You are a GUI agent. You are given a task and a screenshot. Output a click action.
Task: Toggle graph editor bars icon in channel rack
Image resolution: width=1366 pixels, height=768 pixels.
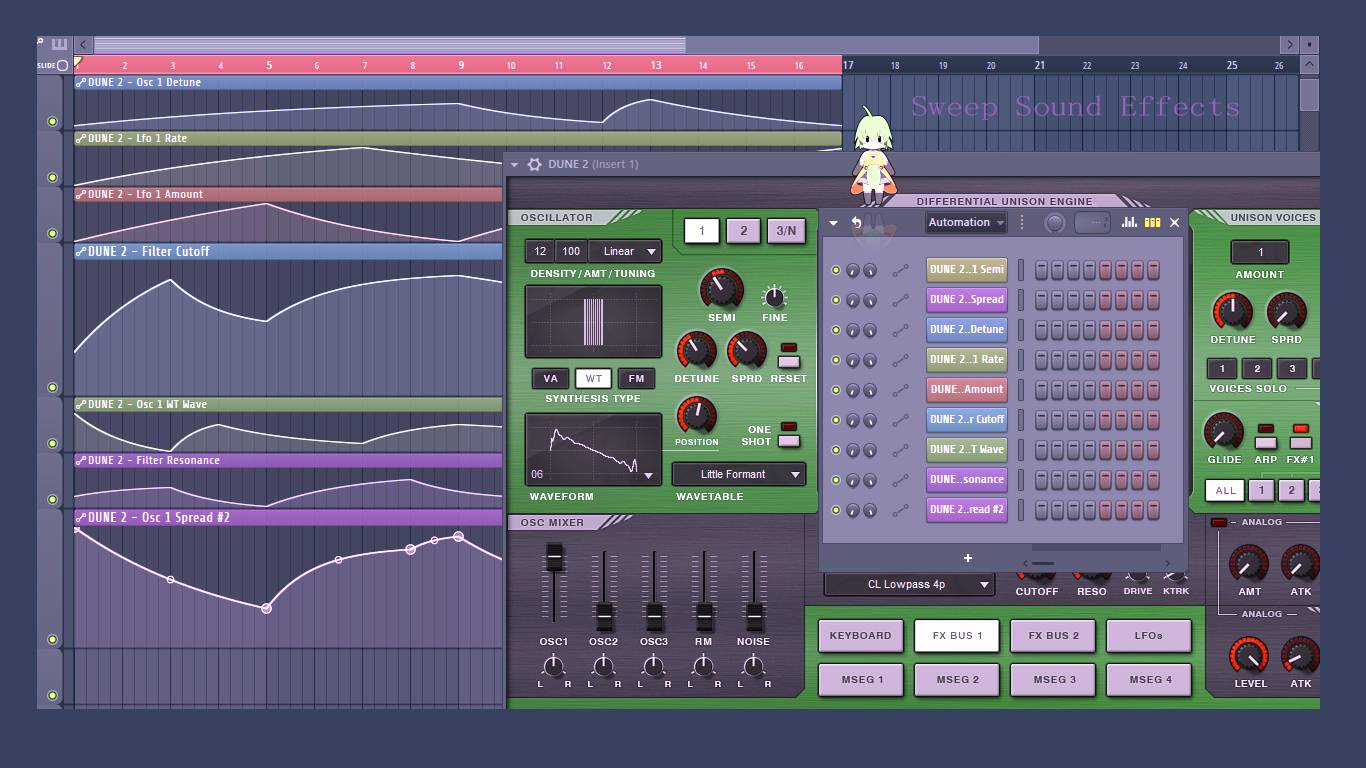click(x=1130, y=222)
